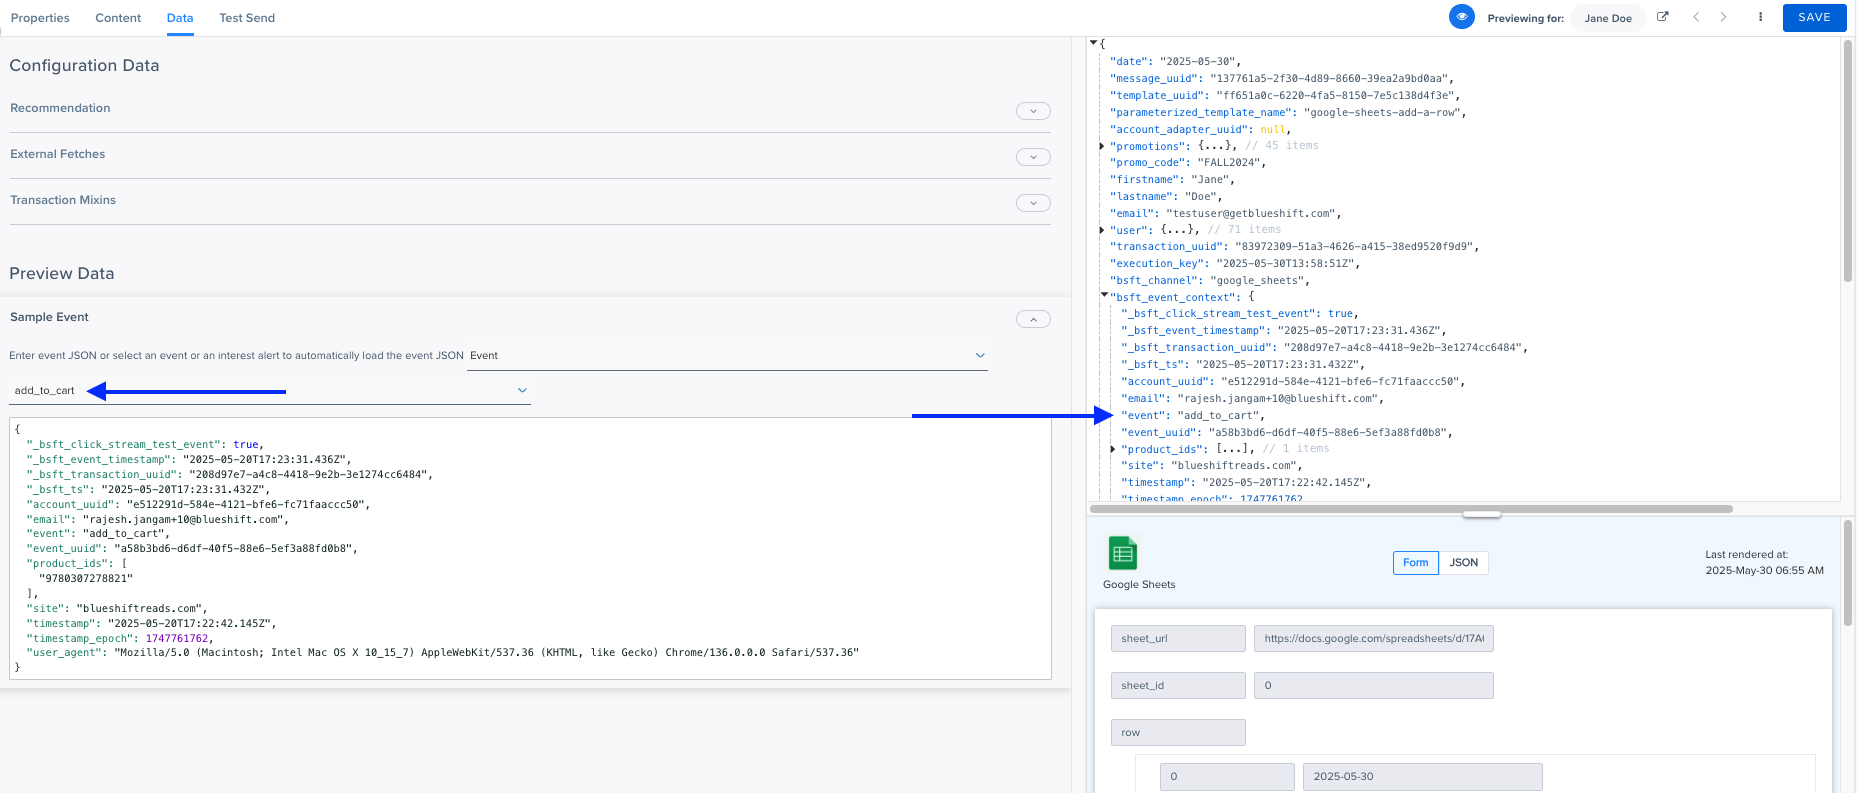Screen dimensions: 1858x793
Task: Click "site" line in JSON viewer
Action: [x=1212, y=465]
